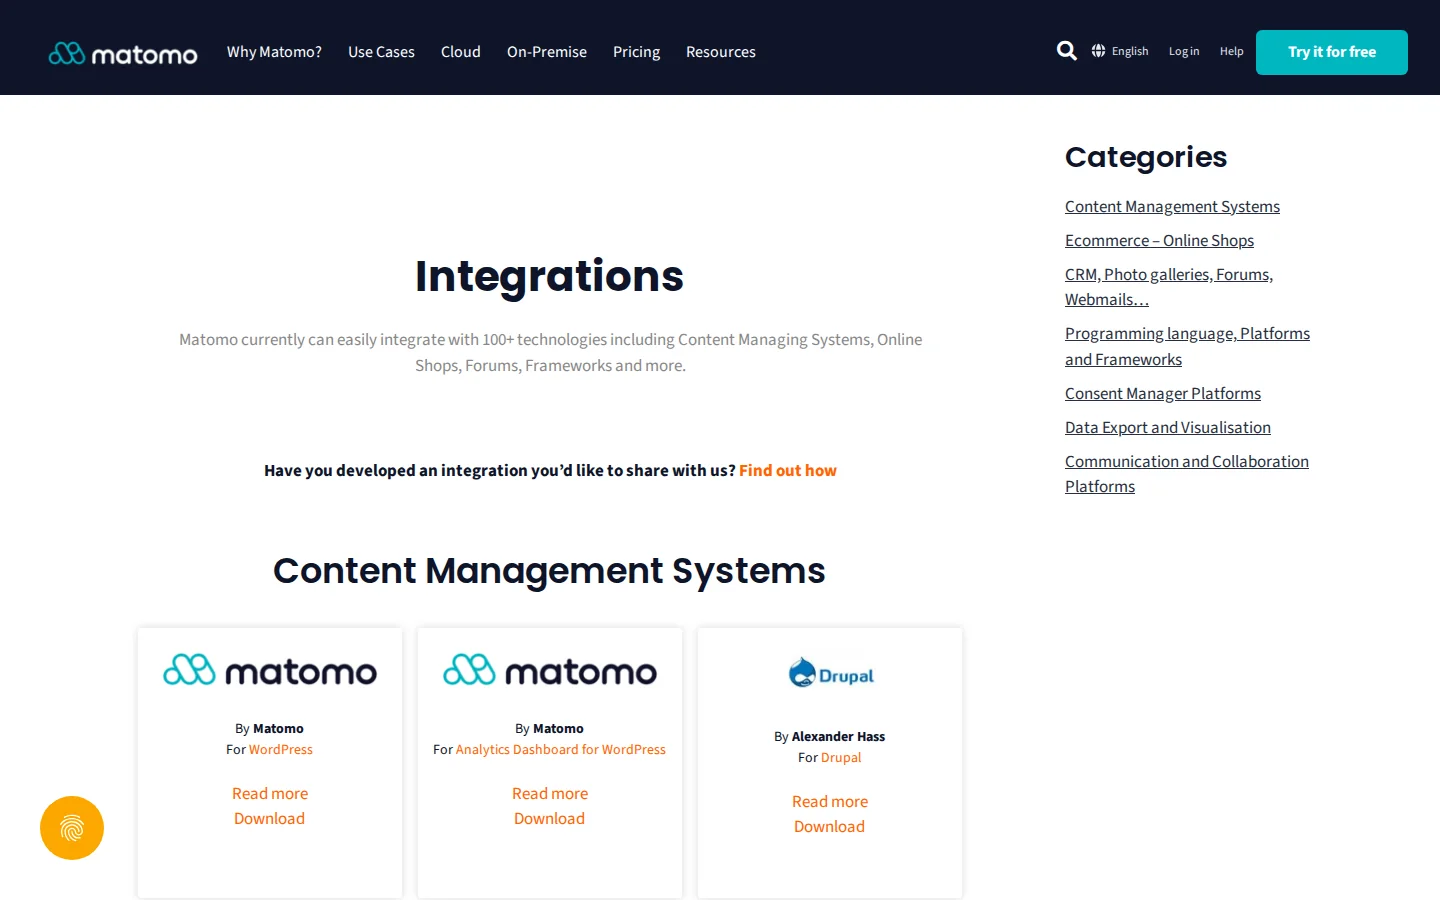The image size is (1440, 900).
Task: Open Analytics Dashboard for WordPress link
Action: (x=561, y=749)
